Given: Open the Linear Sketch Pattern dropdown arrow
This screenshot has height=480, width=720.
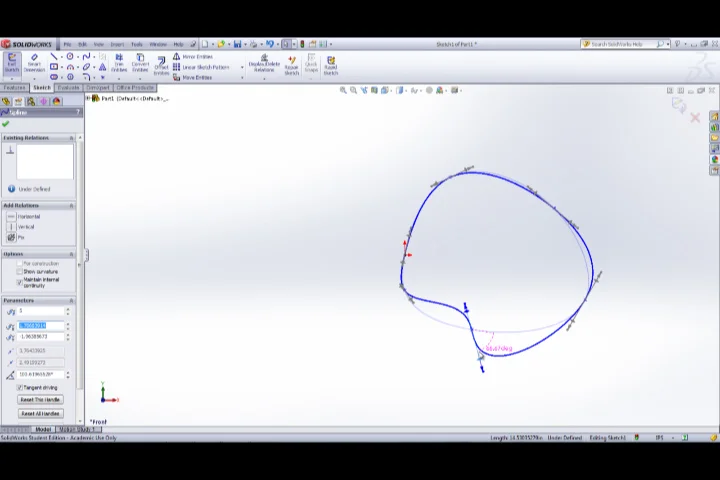Looking at the screenshot, I should (x=242, y=68).
